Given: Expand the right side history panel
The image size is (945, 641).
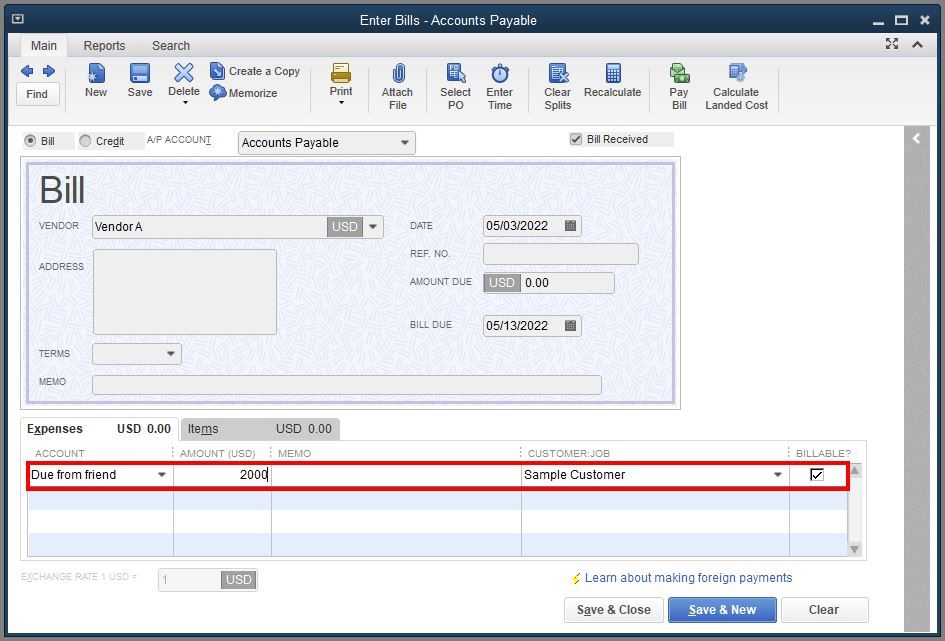Looking at the screenshot, I should pos(916,139).
